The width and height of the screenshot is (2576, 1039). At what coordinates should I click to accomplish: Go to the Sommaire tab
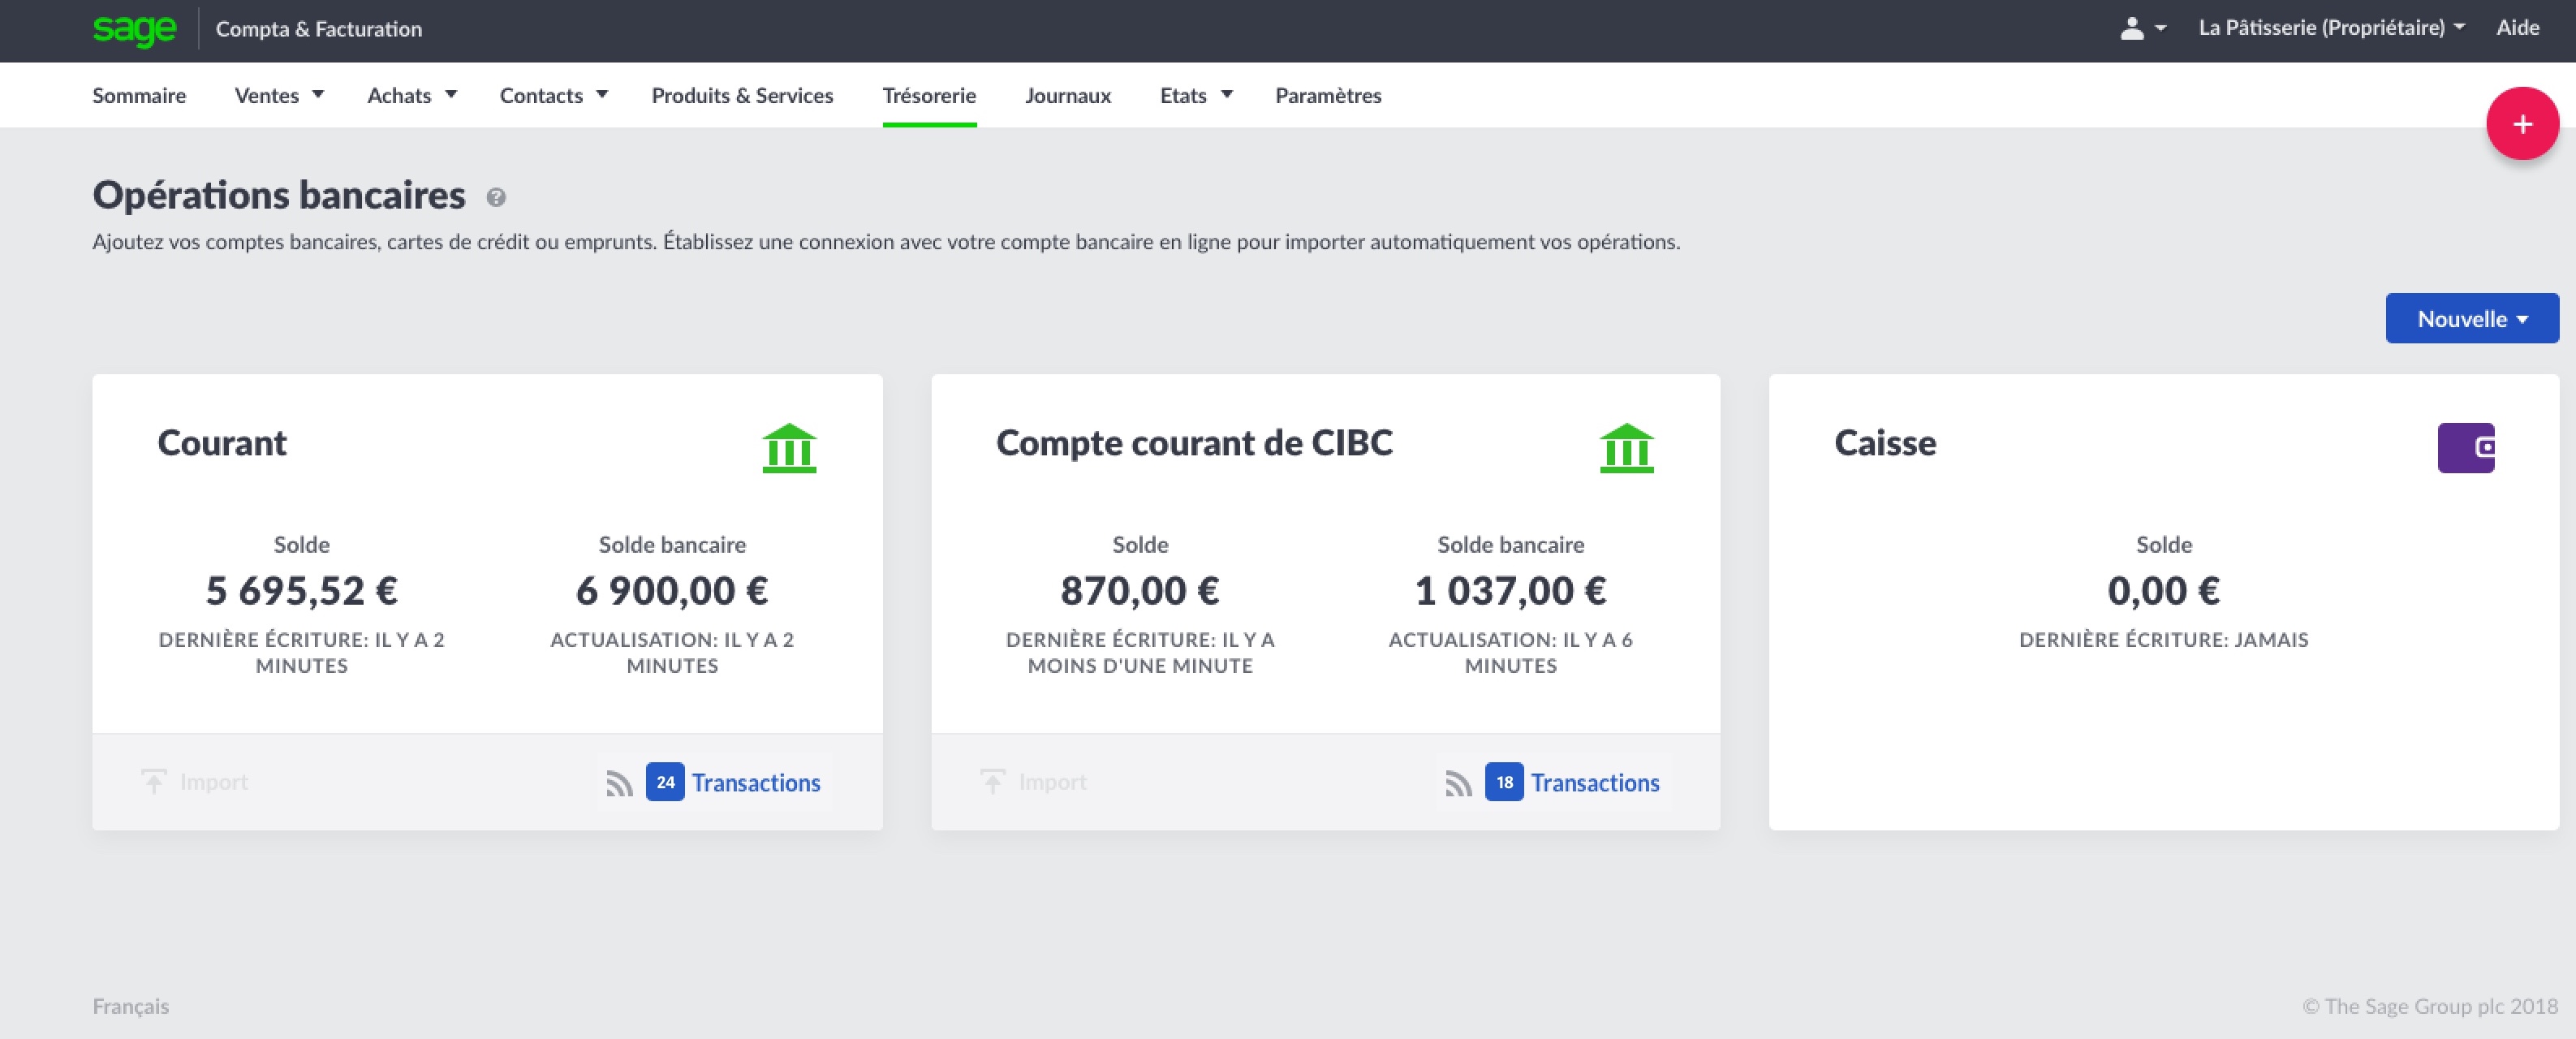[x=139, y=95]
